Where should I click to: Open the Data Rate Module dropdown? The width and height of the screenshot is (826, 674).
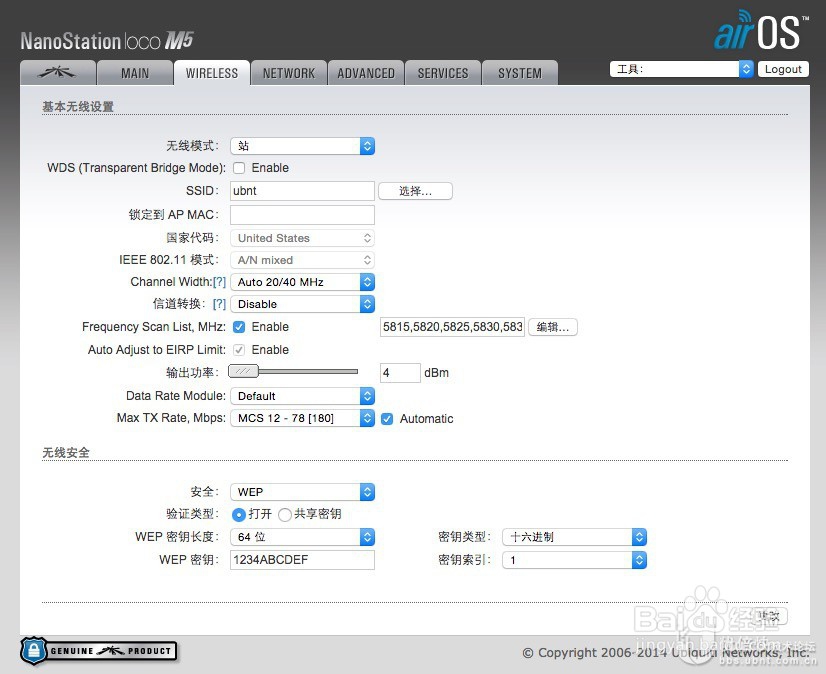click(x=302, y=396)
